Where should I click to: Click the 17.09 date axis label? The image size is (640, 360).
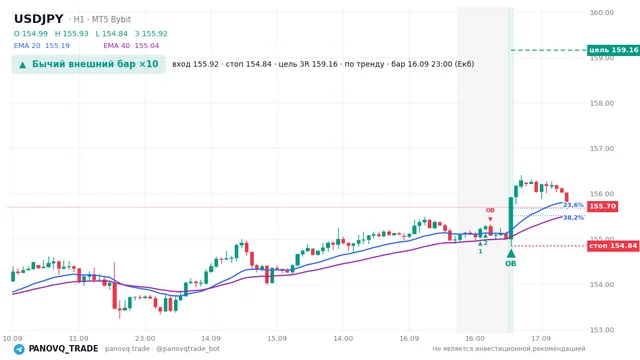coord(541,338)
